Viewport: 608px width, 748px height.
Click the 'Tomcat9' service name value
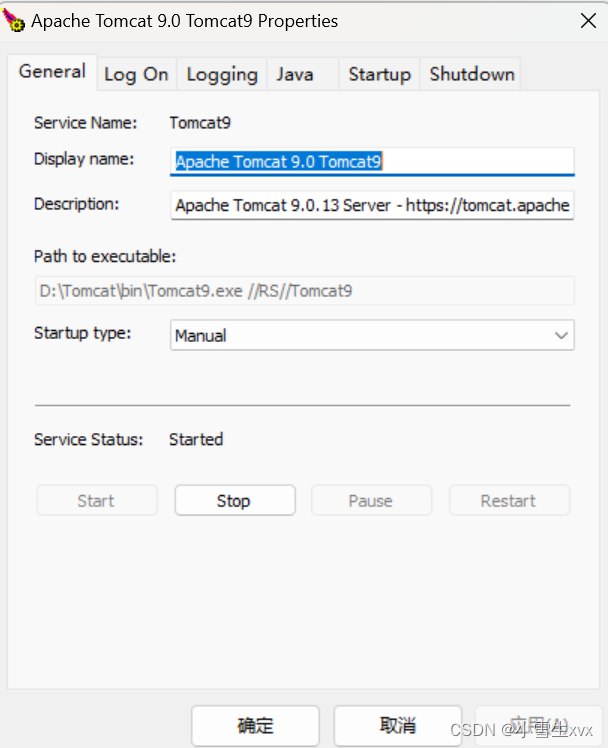[x=200, y=123]
